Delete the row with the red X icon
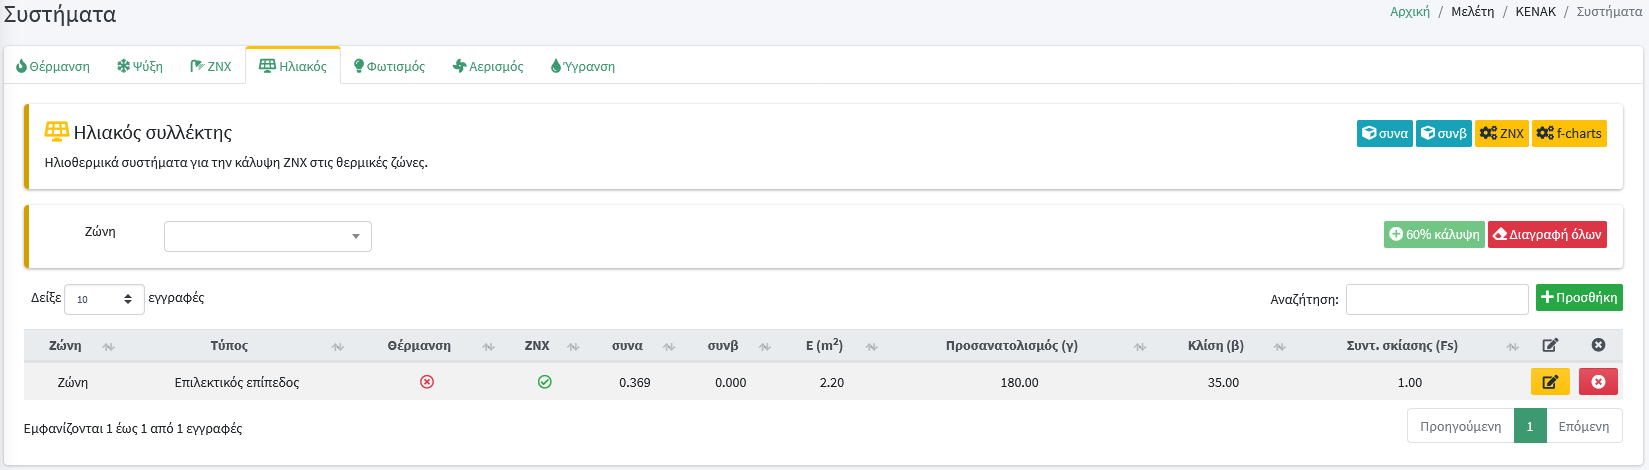1649x470 pixels. click(x=1597, y=382)
